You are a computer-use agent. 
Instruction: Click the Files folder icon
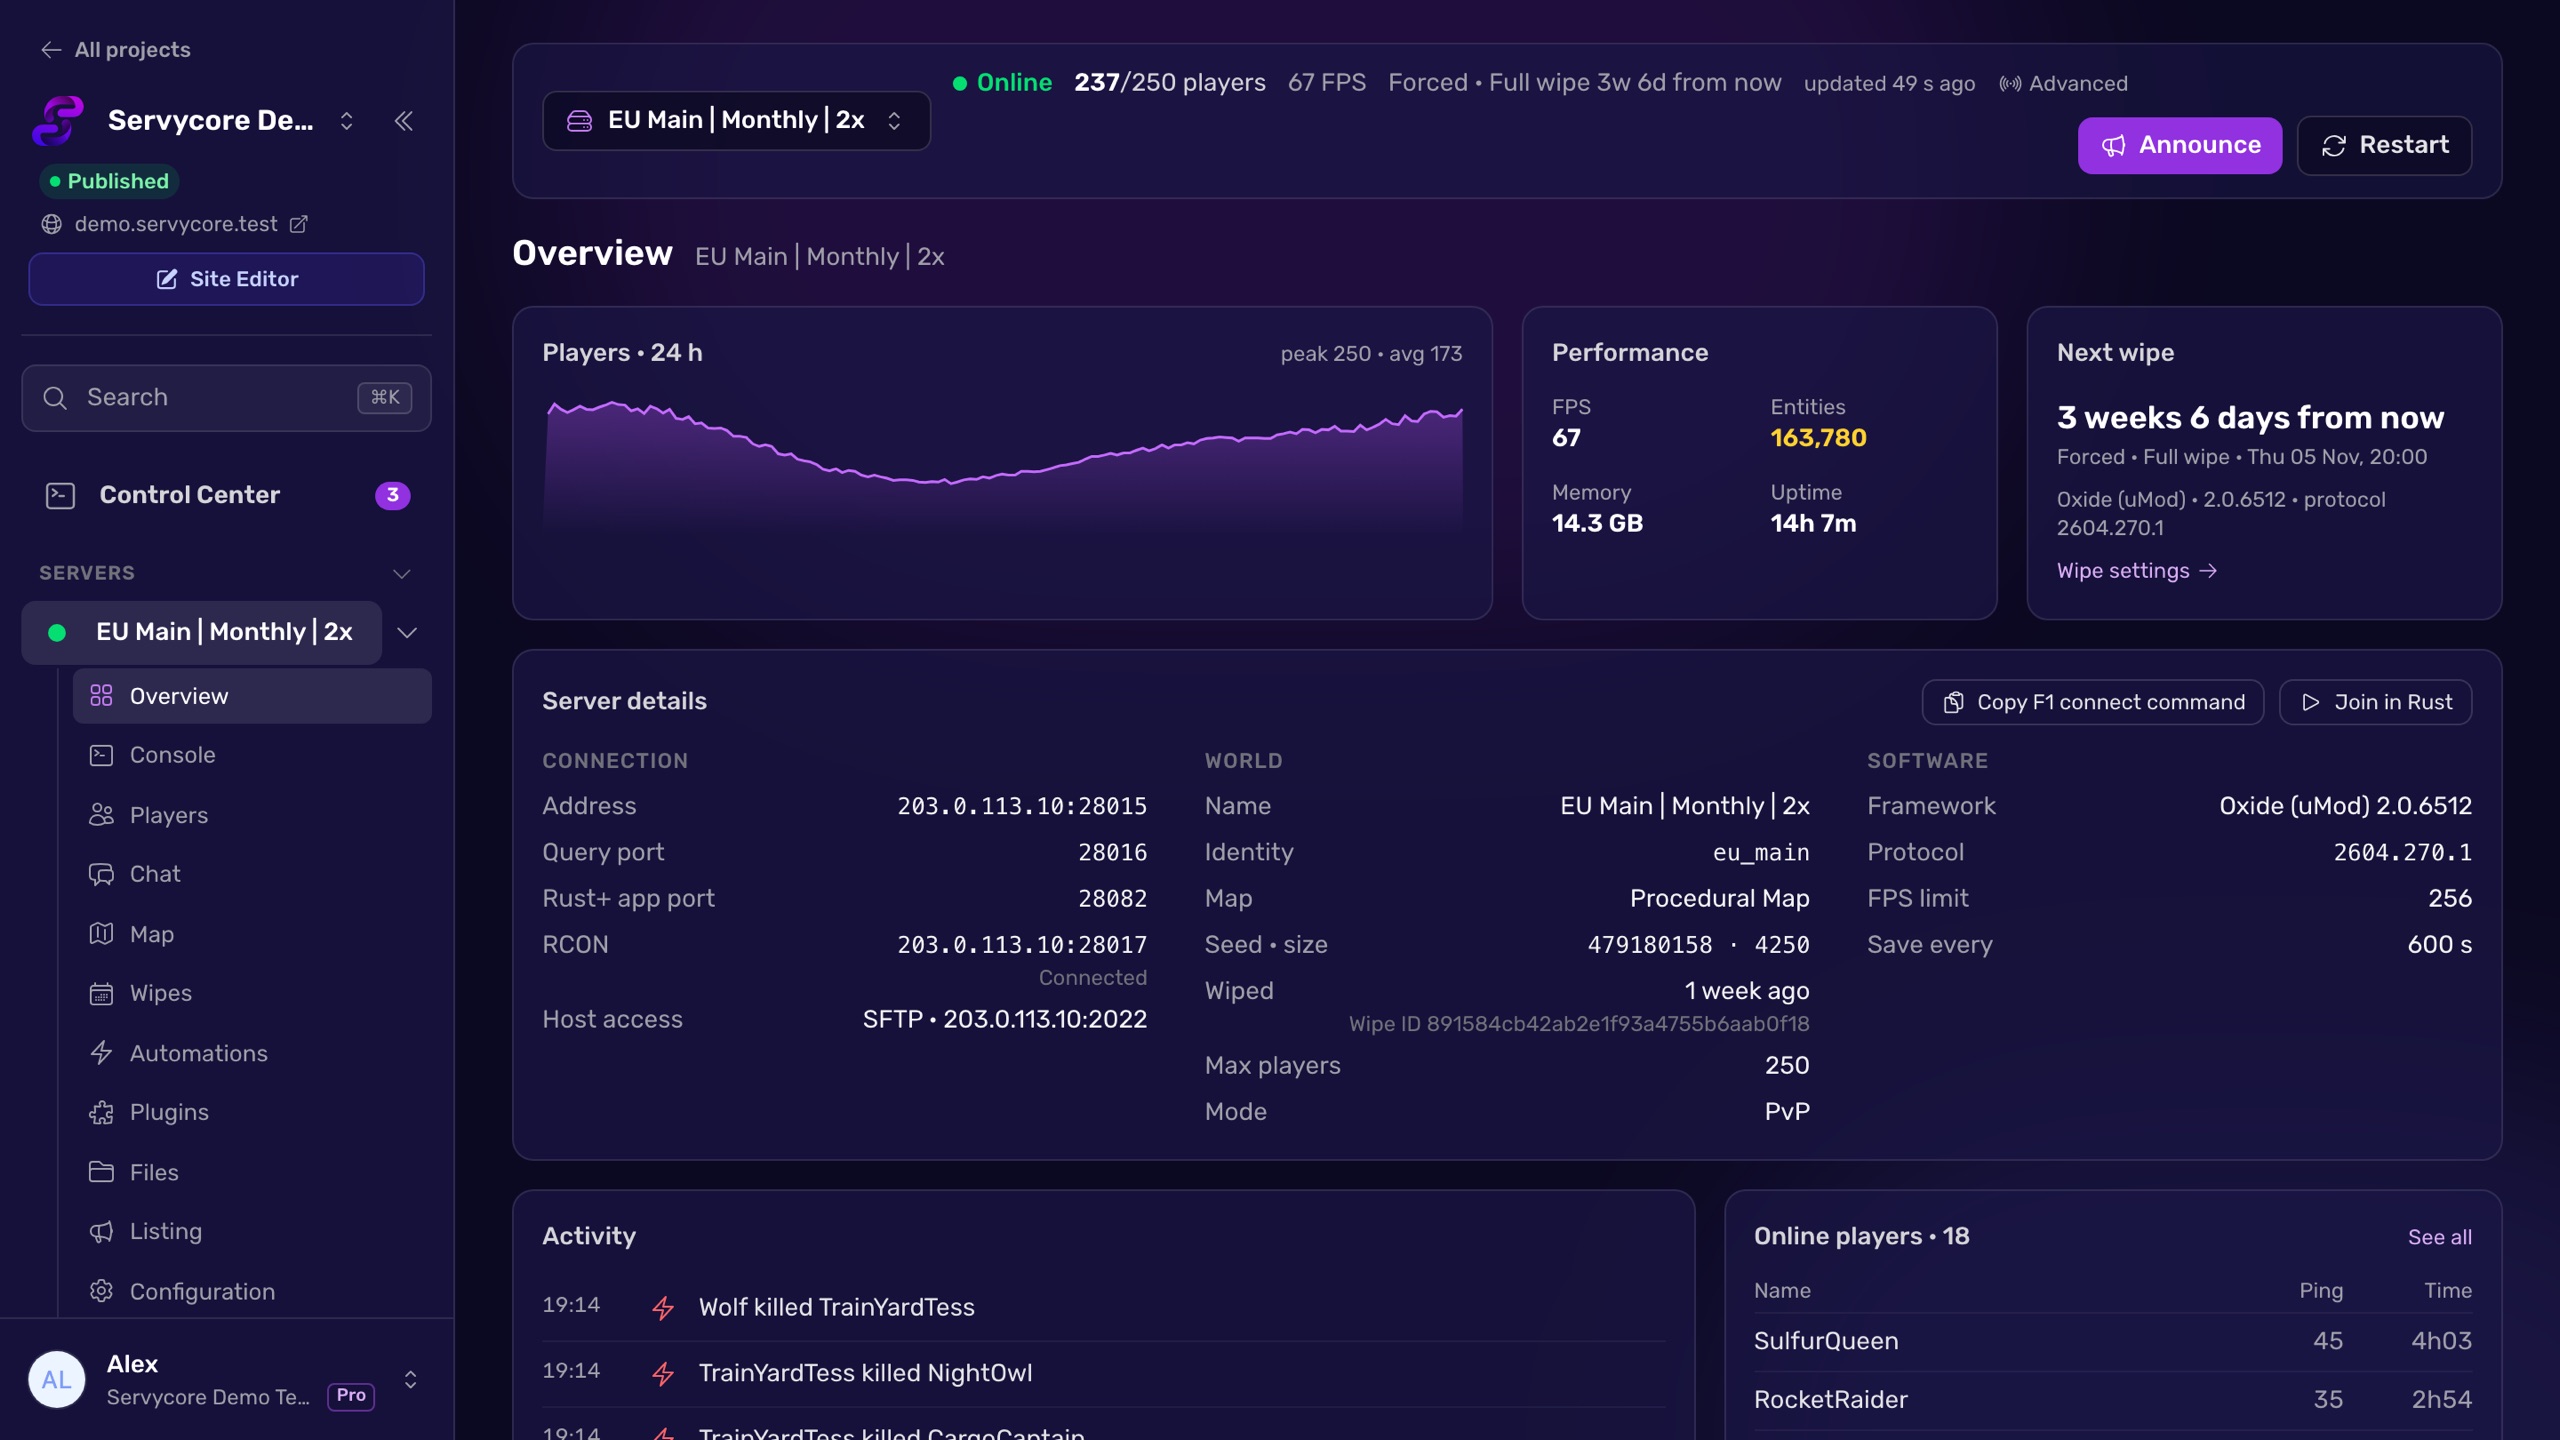pyautogui.click(x=101, y=1172)
